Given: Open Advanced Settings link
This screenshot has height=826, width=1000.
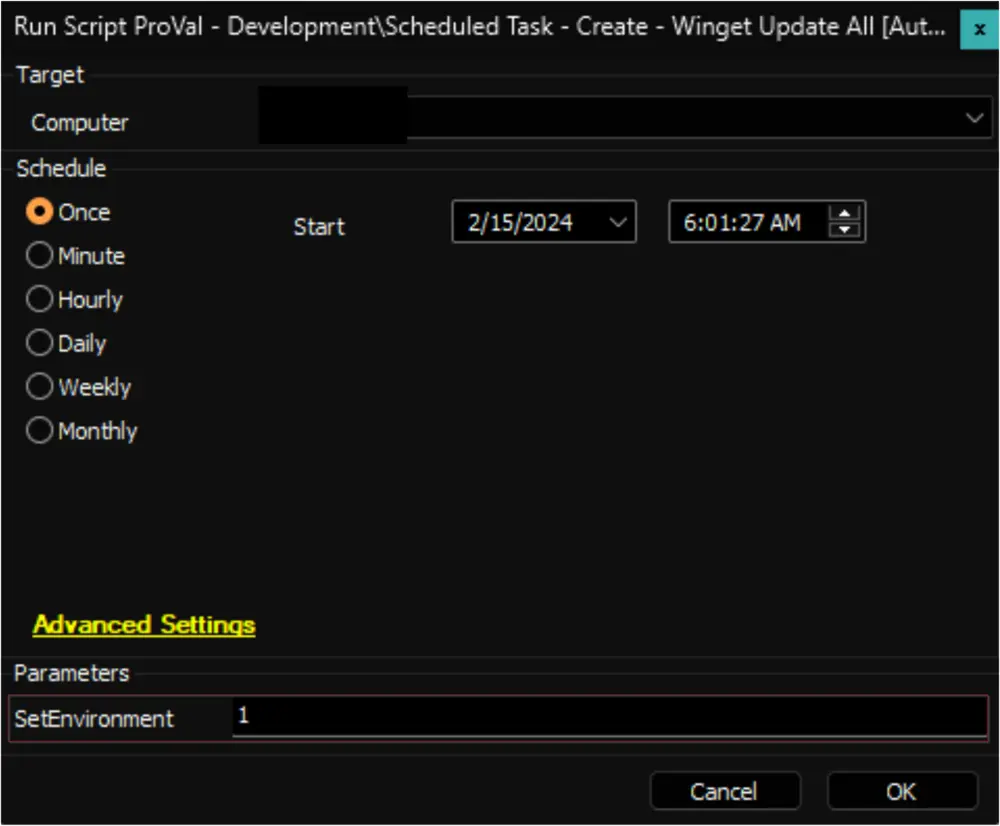Looking at the screenshot, I should tap(144, 624).
